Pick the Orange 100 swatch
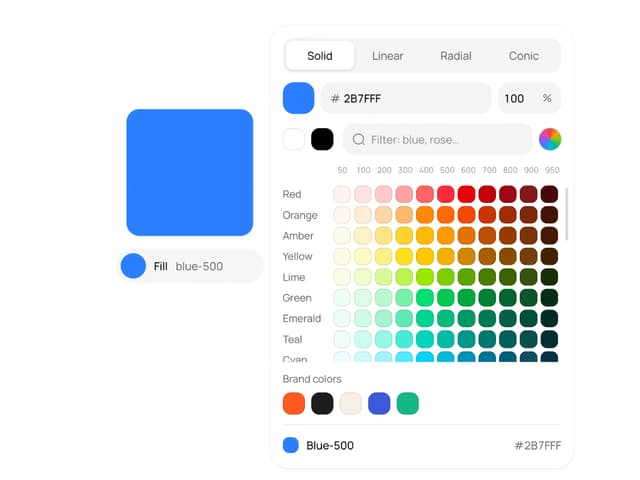Image resolution: width=640 pixels, height=480 pixels. pos(362,215)
